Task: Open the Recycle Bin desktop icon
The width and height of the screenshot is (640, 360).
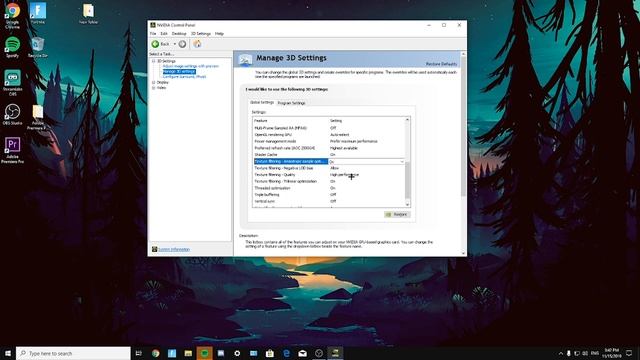Action: click(x=38, y=47)
